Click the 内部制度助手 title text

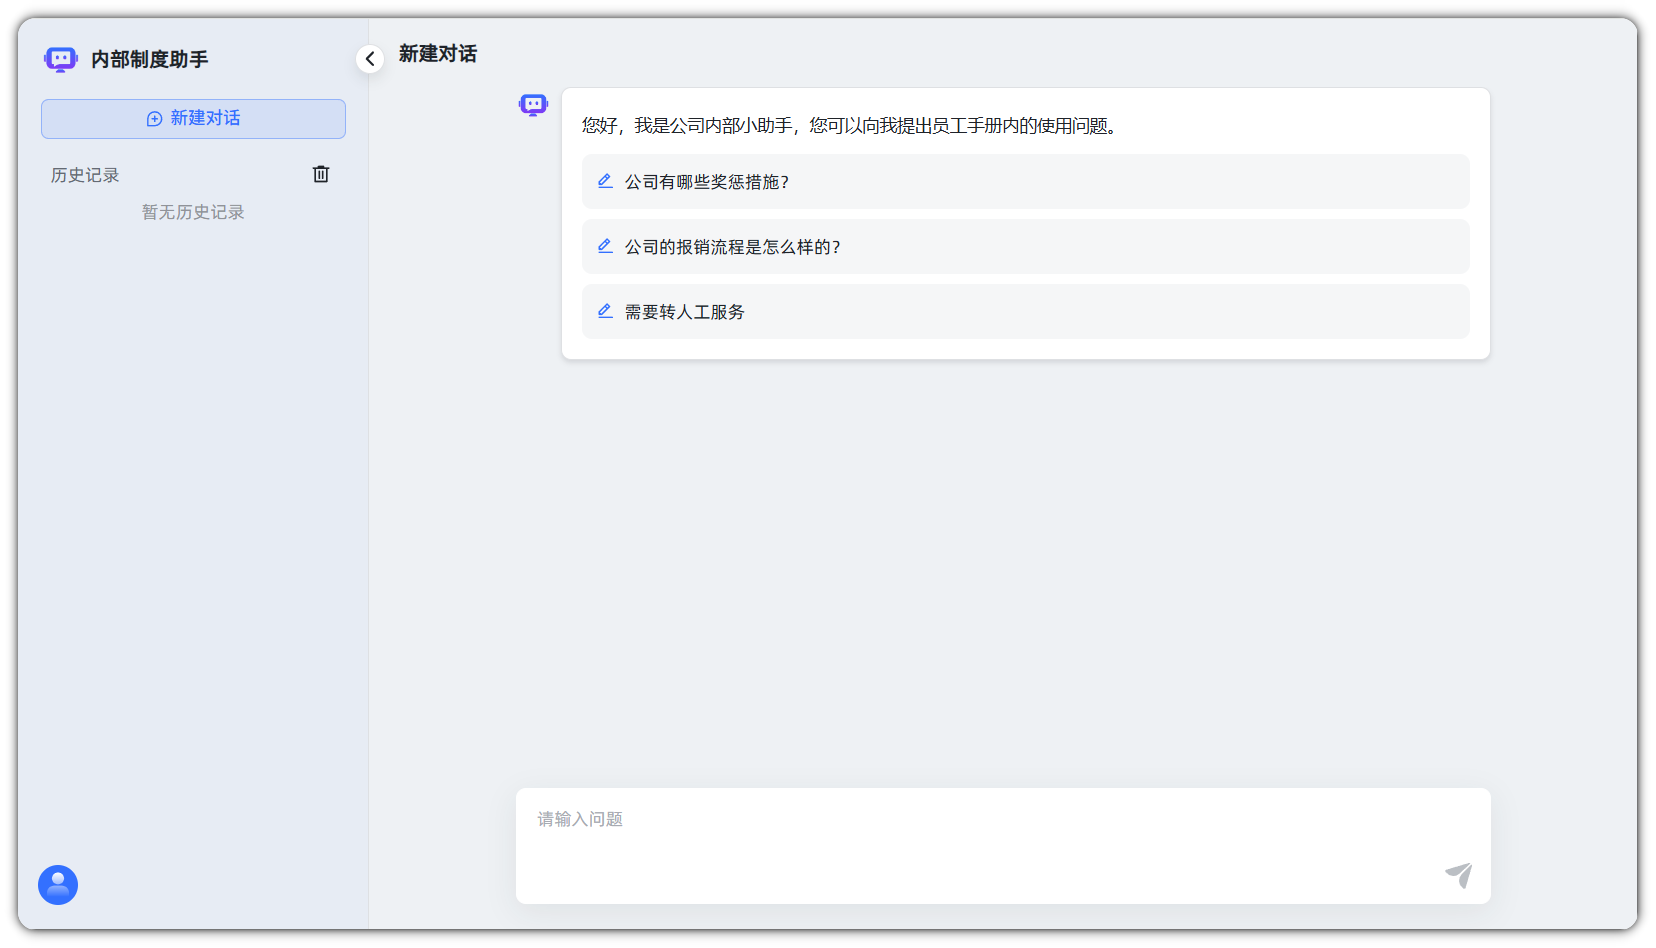(x=150, y=60)
